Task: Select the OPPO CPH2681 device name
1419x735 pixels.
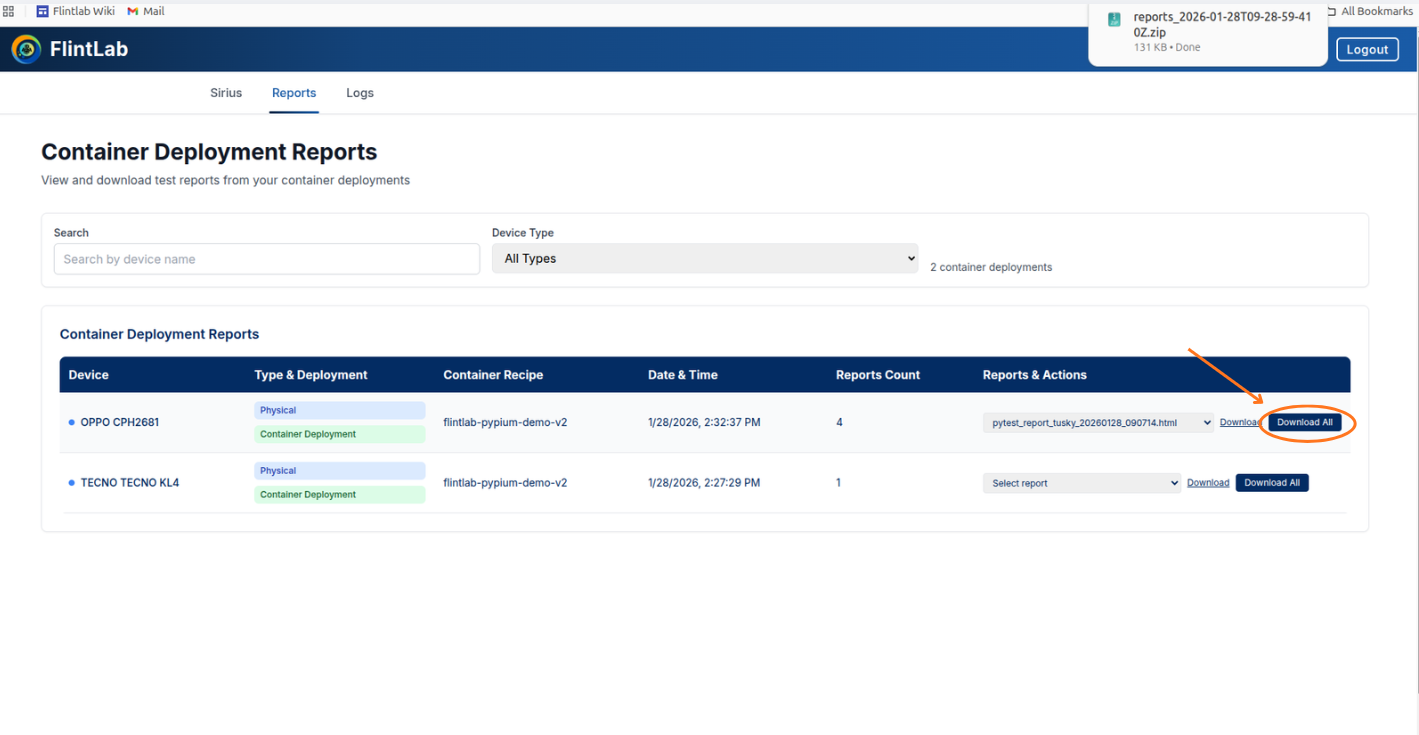Action: point(120,422)
